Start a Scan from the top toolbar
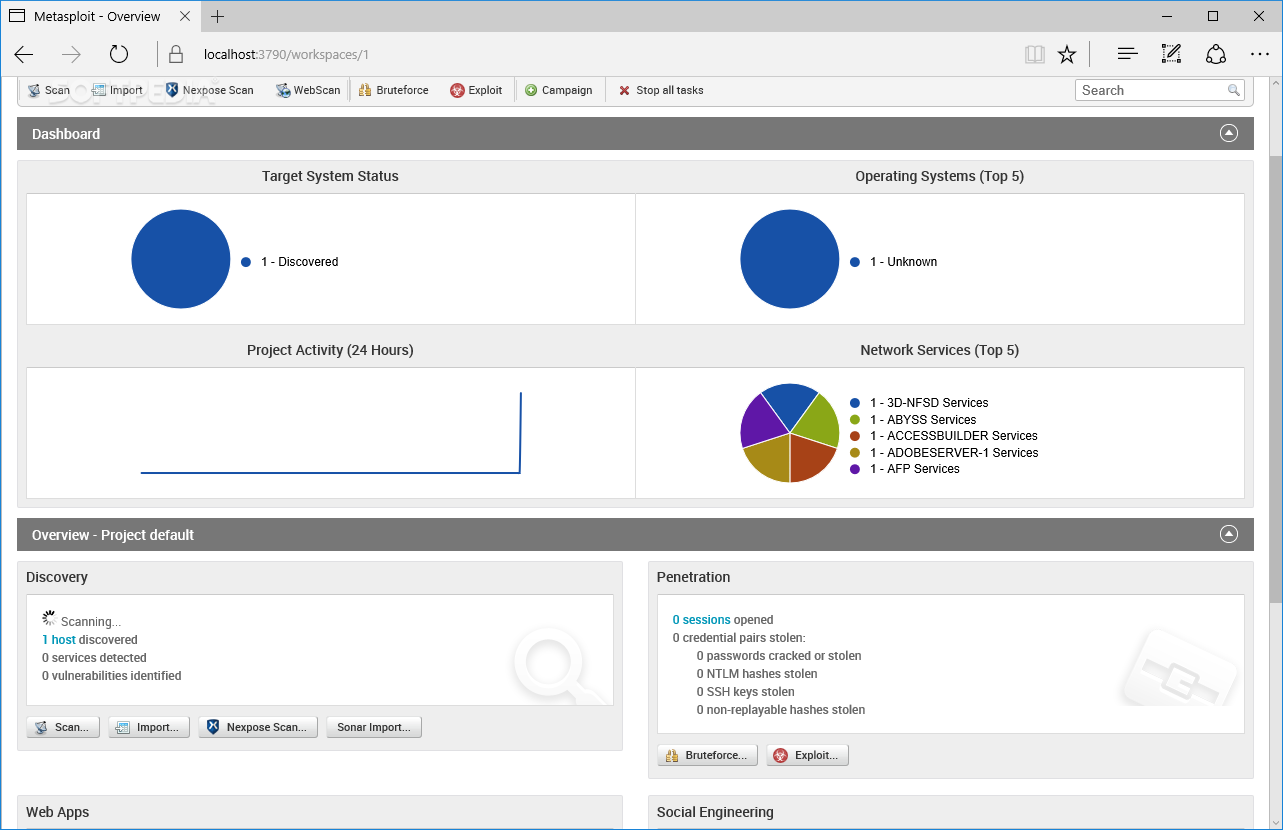The height and width of the screenshot is (830, 1283). click(x=49, y=90)
